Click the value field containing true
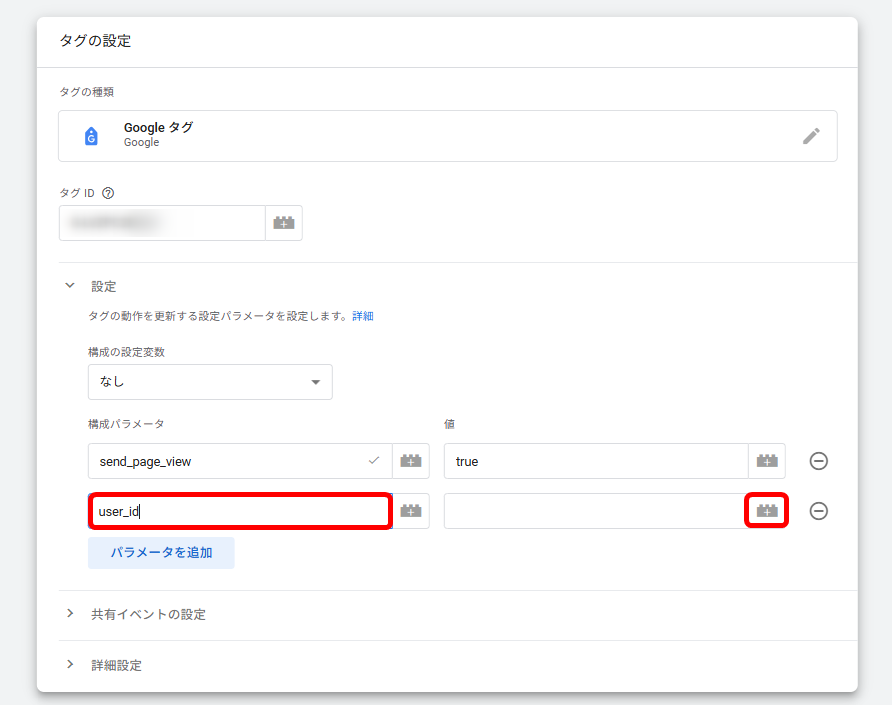Image resolution: width=892 pixels, height=705 pixels. coord(596,461)
